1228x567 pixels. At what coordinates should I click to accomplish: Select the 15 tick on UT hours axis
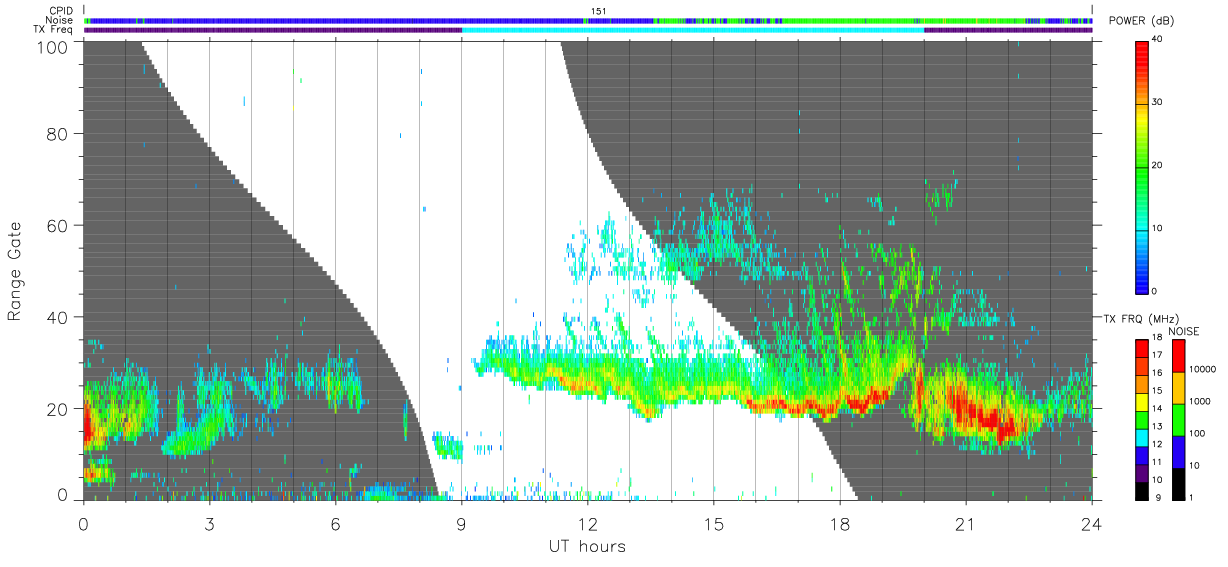(x=713, y=523)
